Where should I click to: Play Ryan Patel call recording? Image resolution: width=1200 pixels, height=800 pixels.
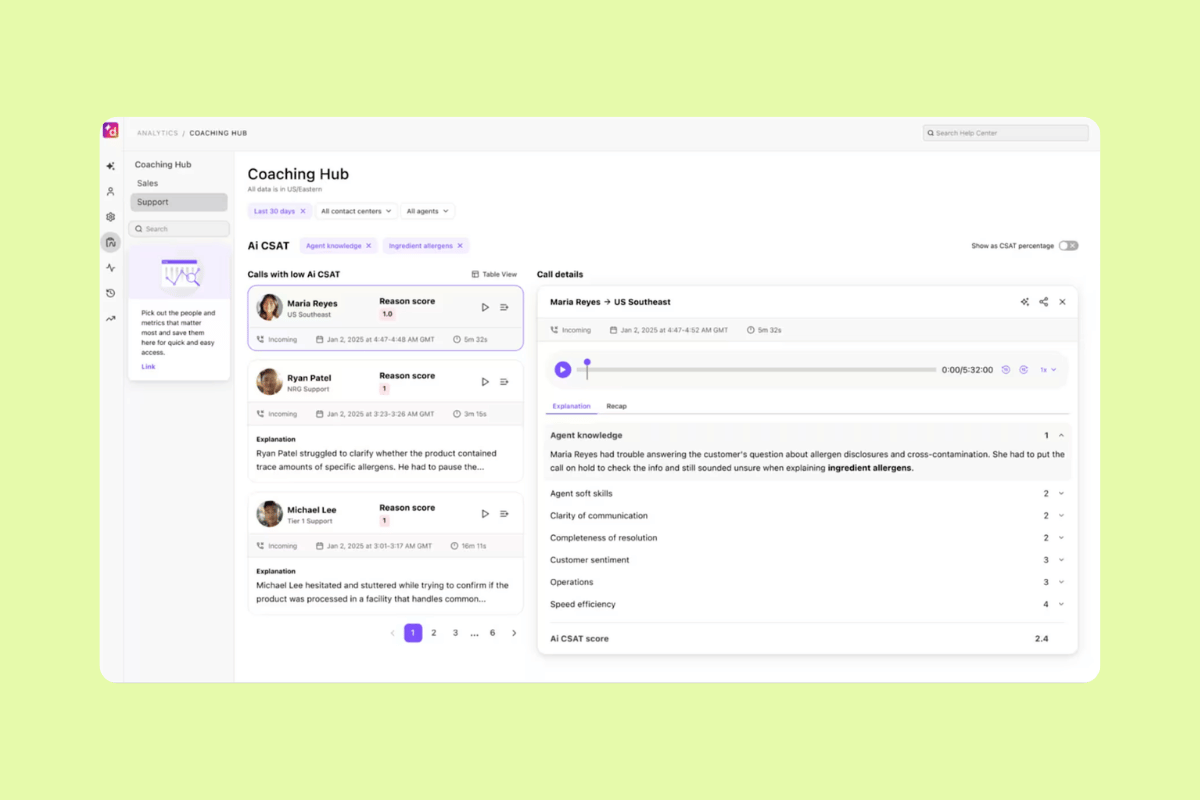tap(485, 382)
